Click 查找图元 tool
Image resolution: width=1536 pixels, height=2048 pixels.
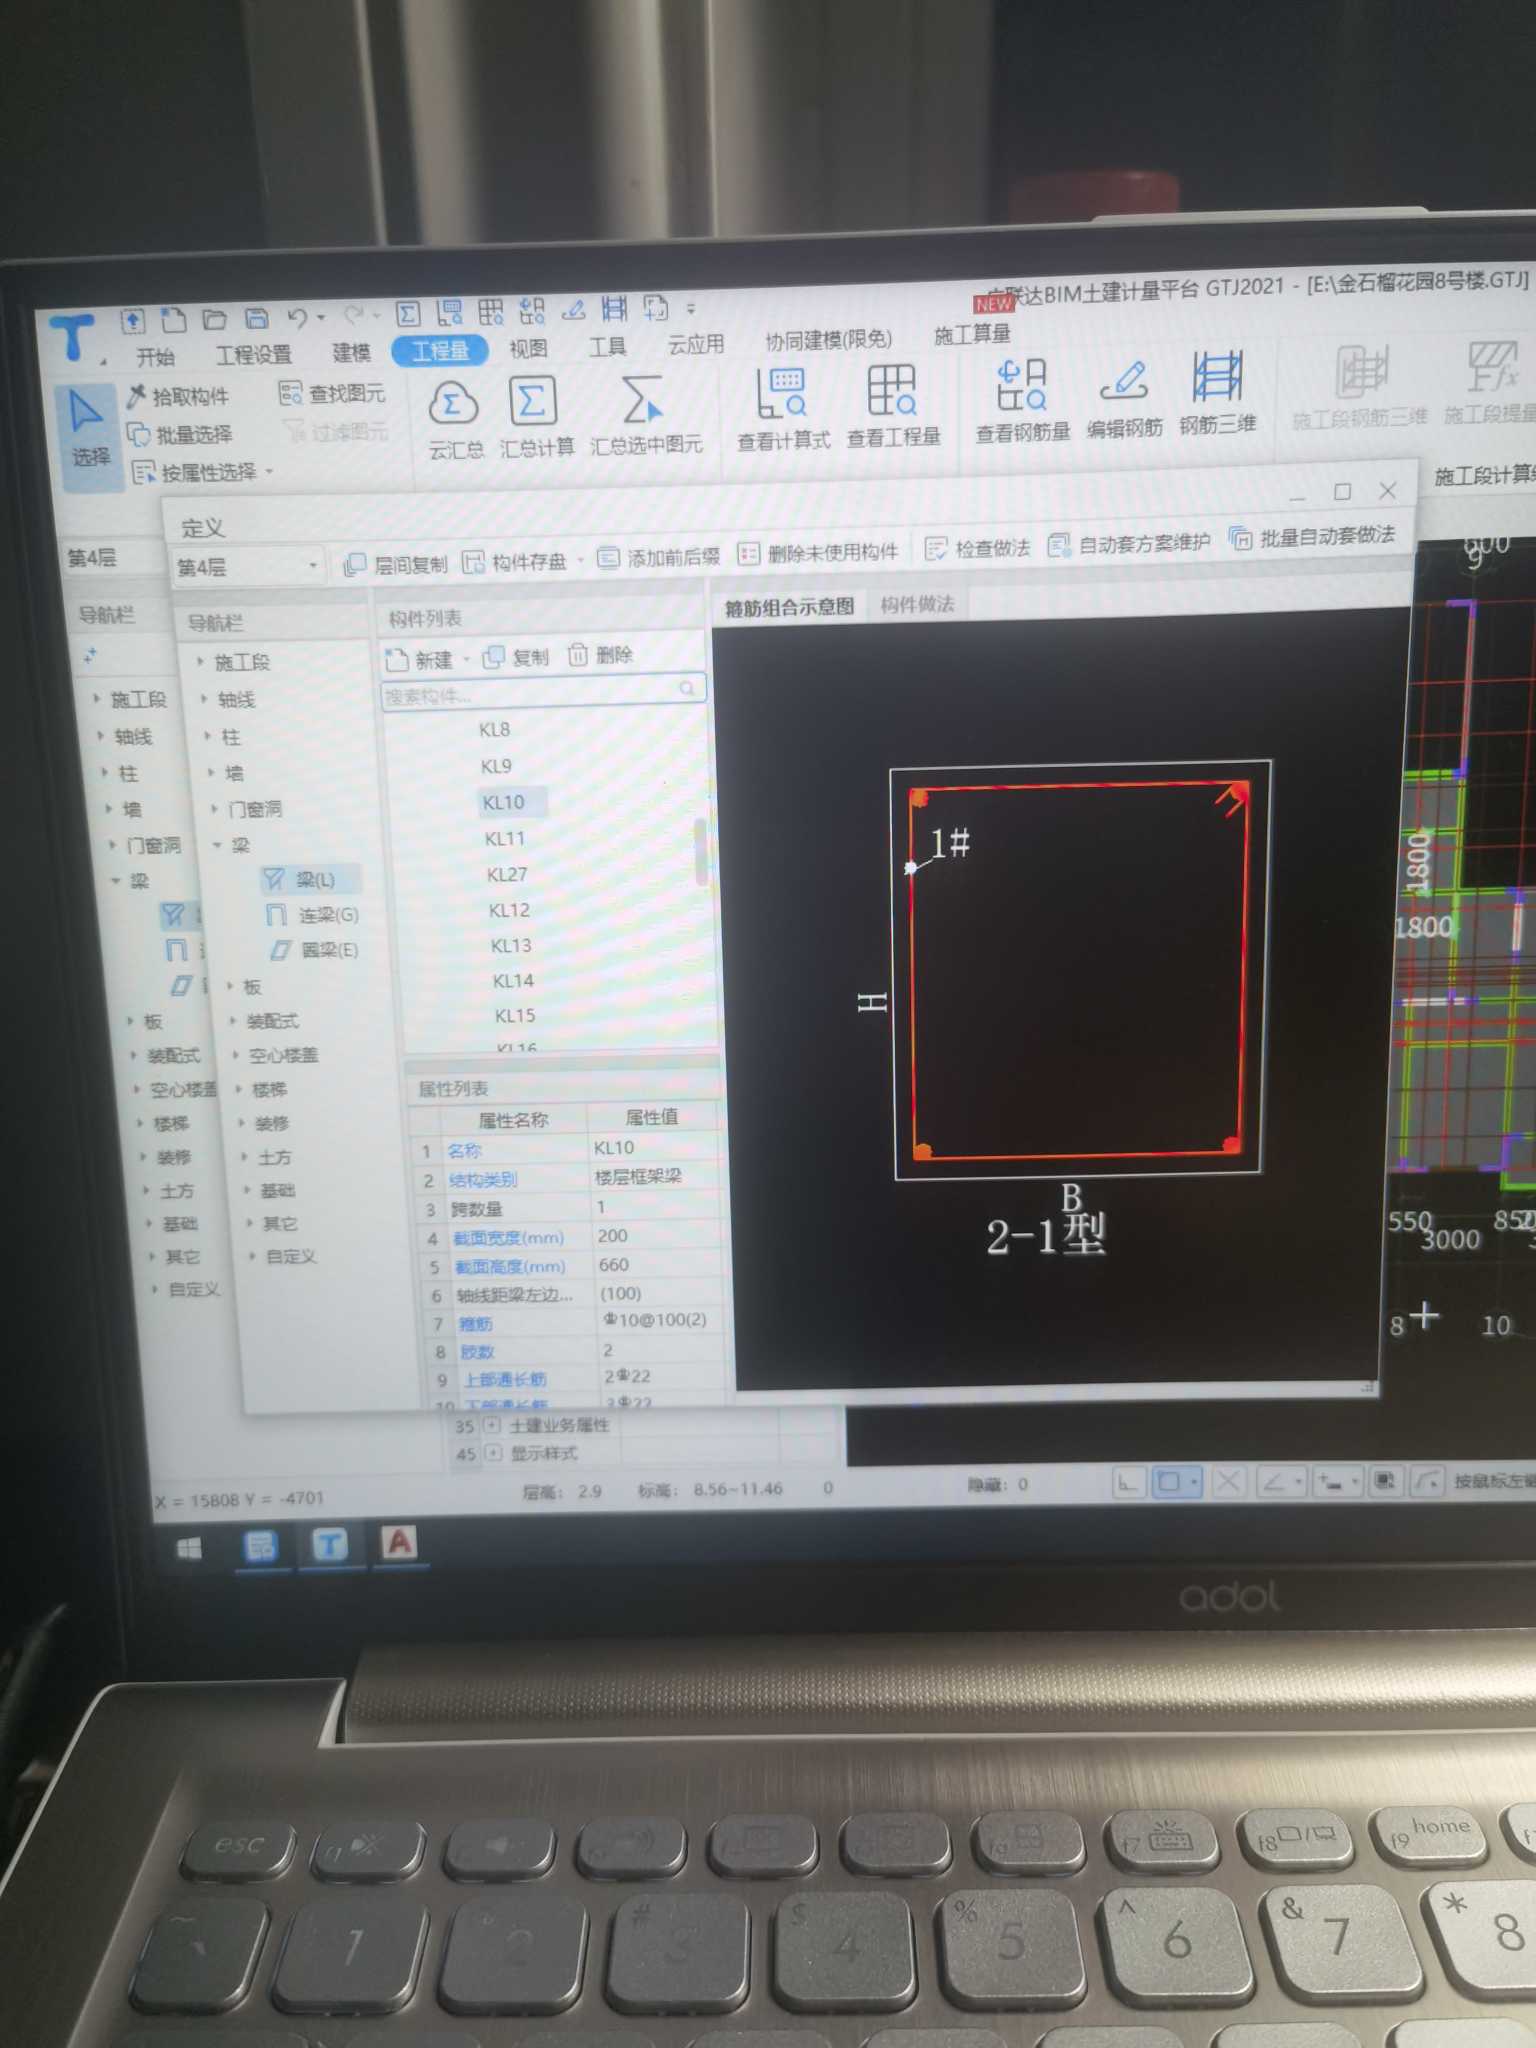[333, 393]
